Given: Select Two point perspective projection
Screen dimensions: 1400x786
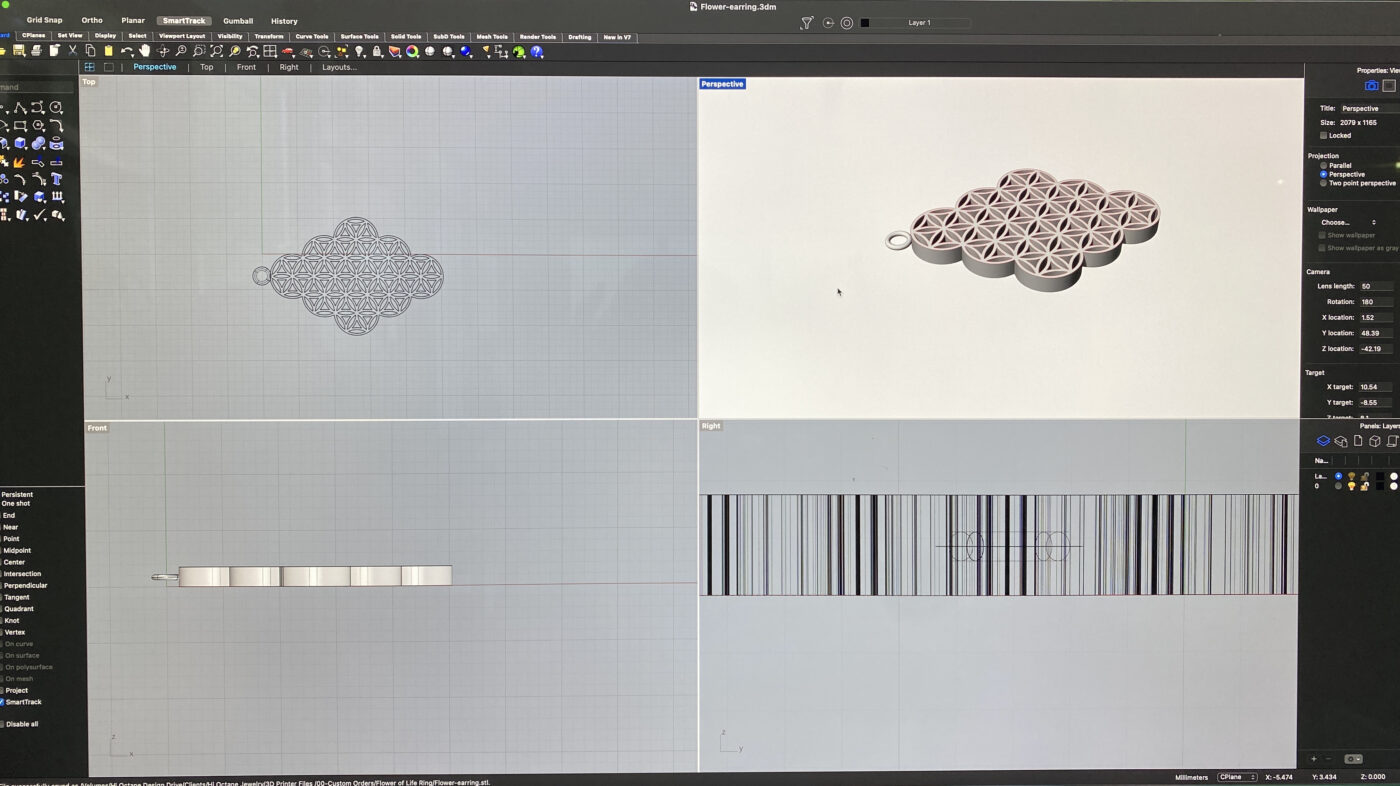Looking at the screenshot, I should tap(1323, 183).
